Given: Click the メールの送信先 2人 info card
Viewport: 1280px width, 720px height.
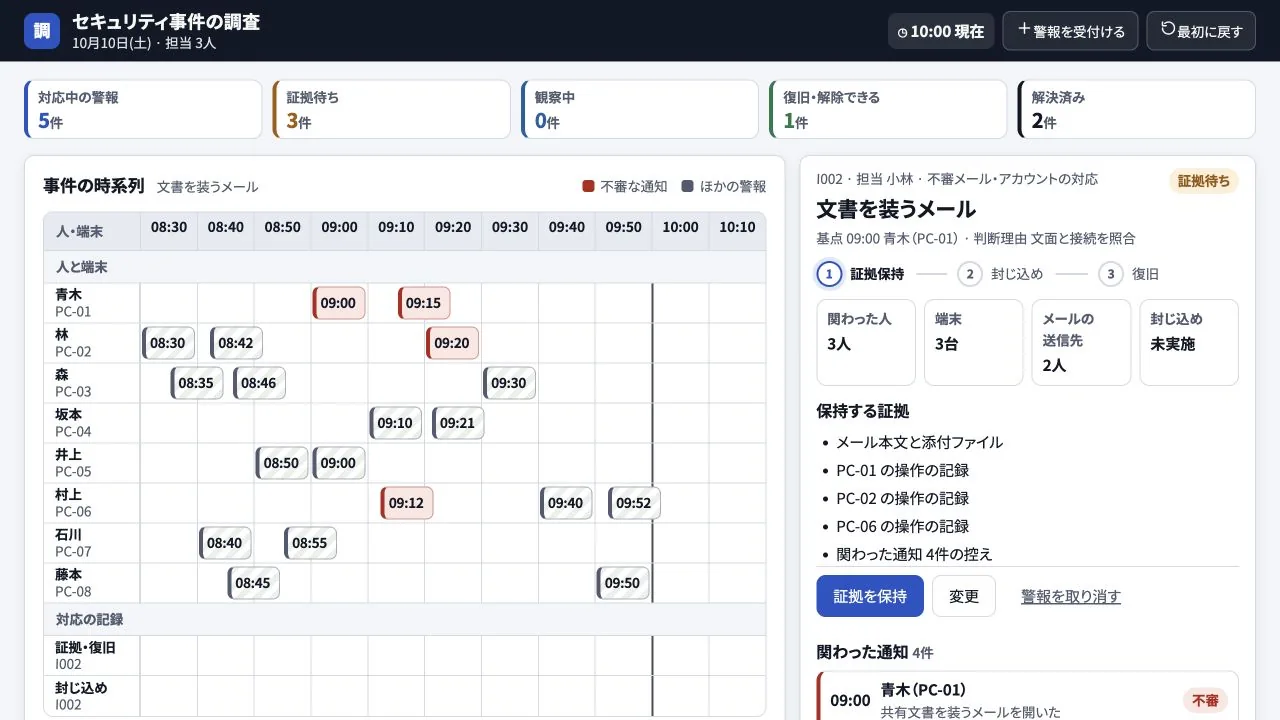Looking at the screenshot, I should (x=1081, y=342).
